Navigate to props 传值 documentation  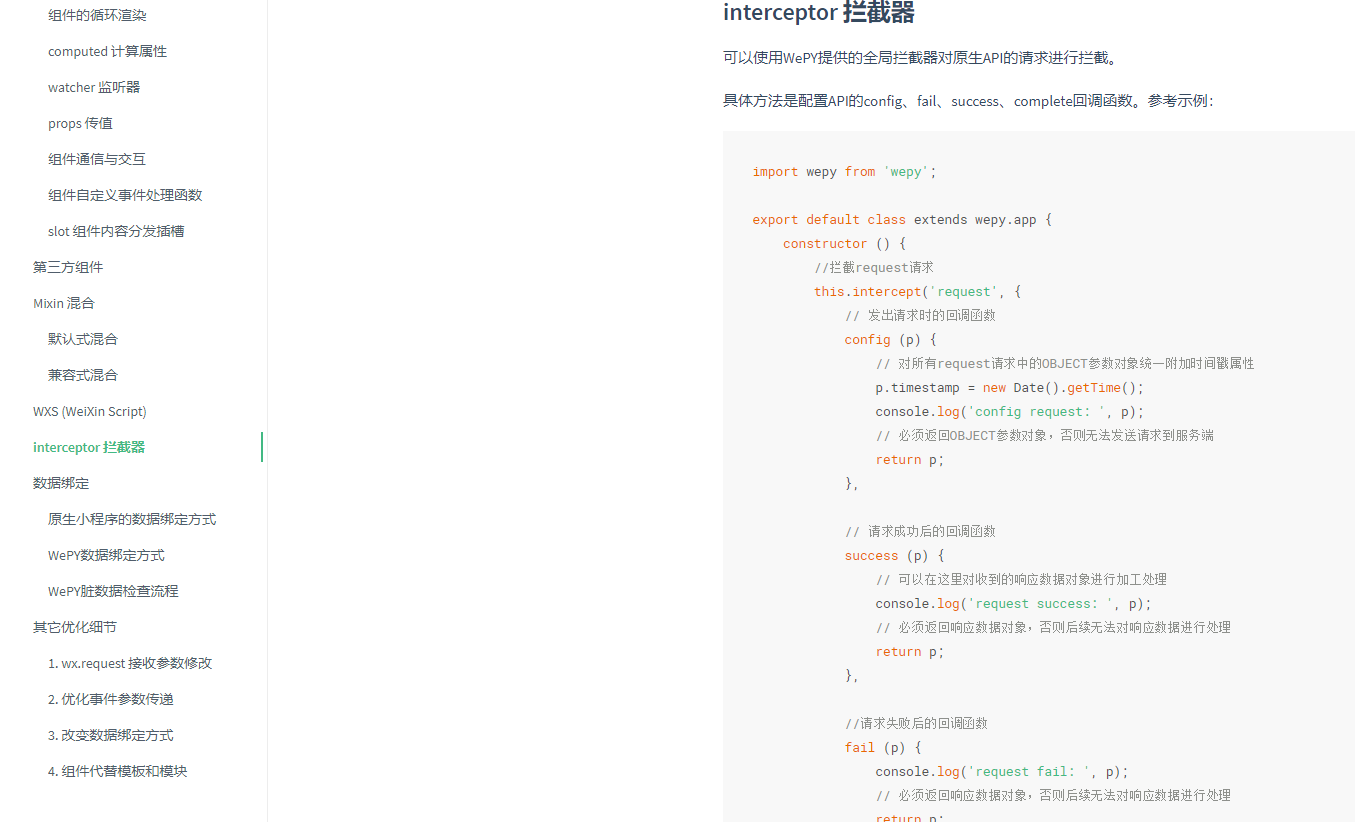coord(80,123)
